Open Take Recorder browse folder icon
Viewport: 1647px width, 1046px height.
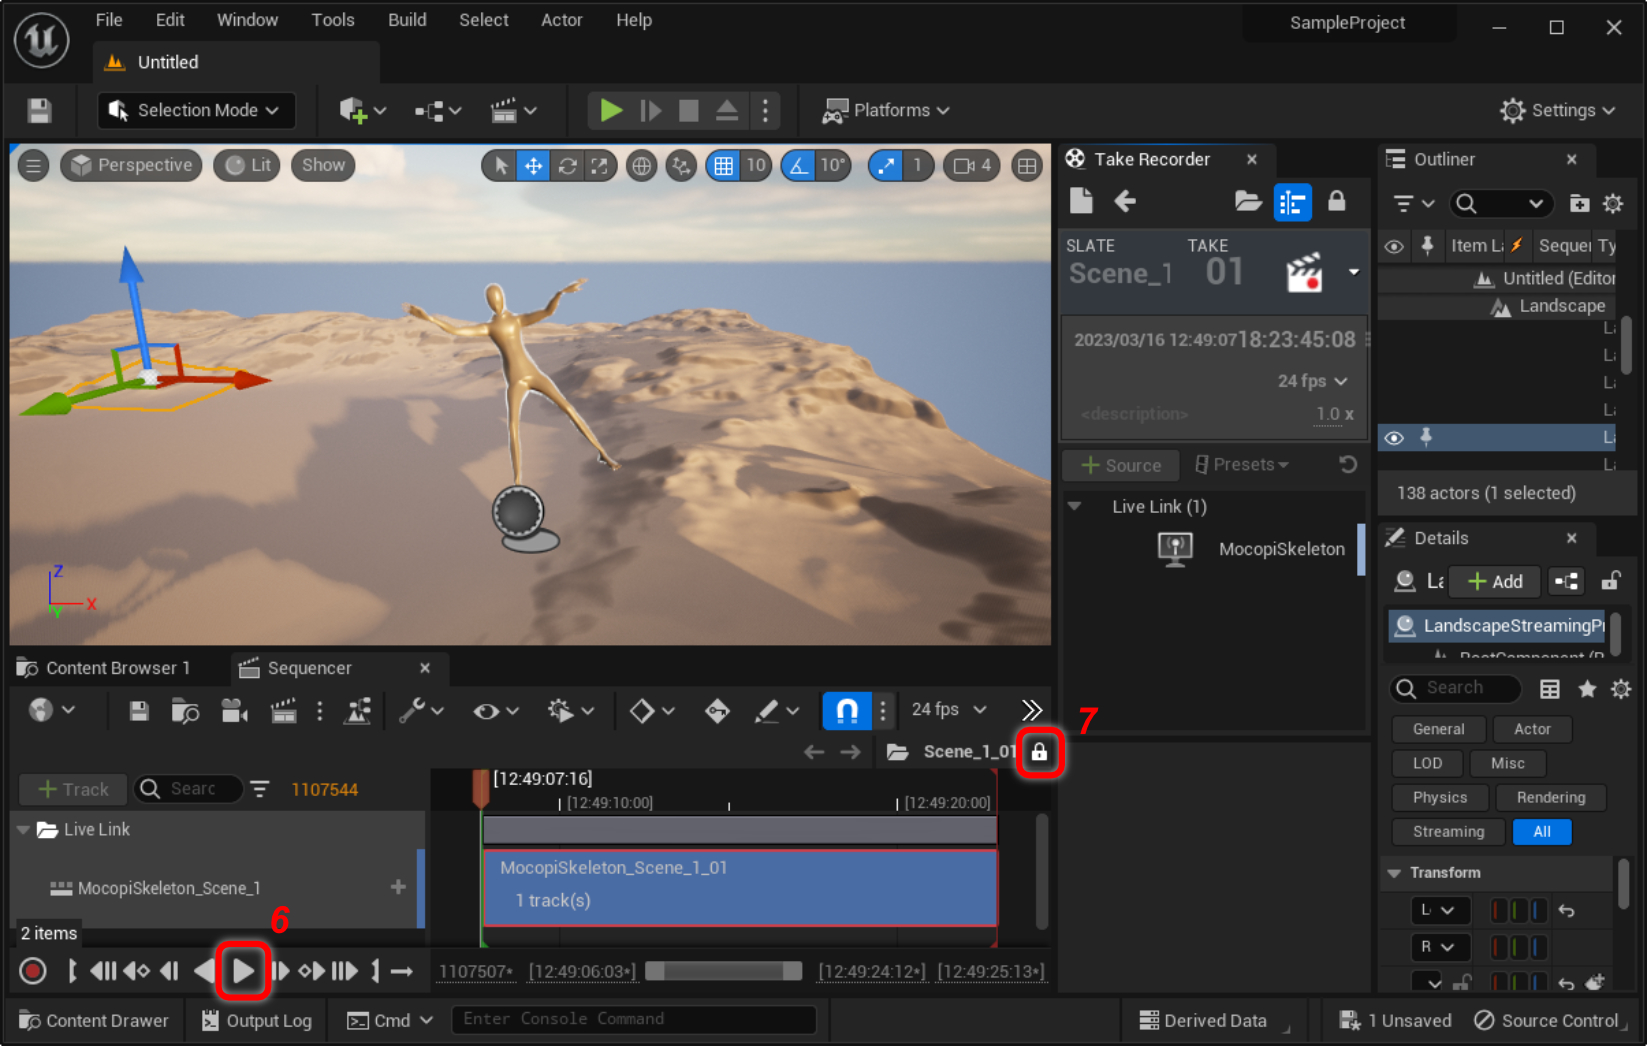(1247, 202)
